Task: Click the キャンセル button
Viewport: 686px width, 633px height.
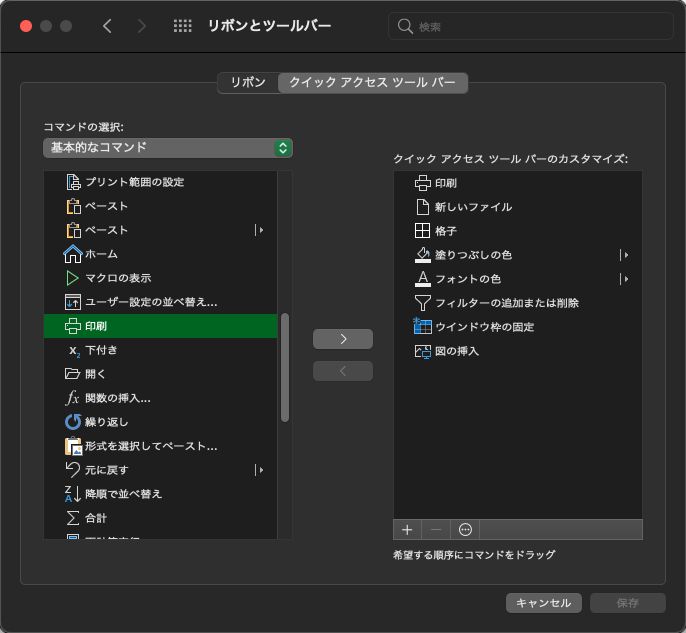Action: click(x=544, y=603)
